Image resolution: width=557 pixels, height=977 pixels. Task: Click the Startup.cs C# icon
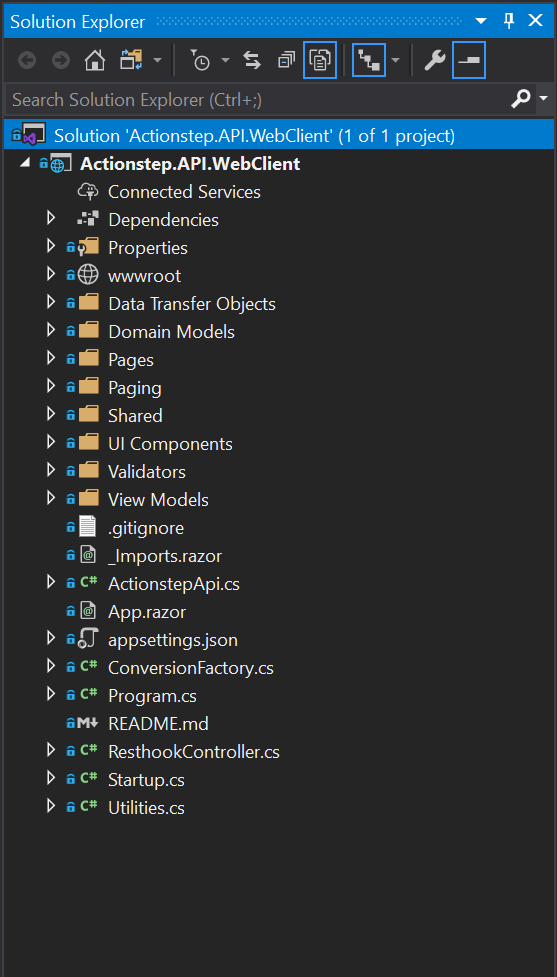pos(88,779)
